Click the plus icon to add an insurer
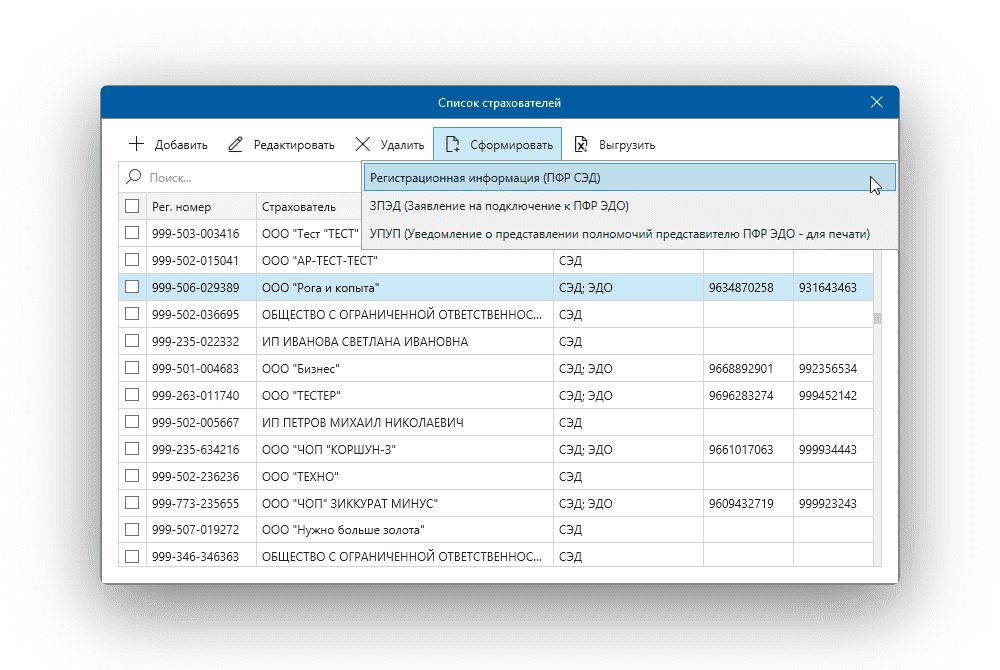This screenshot has width=1000, height=670. pos(136,144)
